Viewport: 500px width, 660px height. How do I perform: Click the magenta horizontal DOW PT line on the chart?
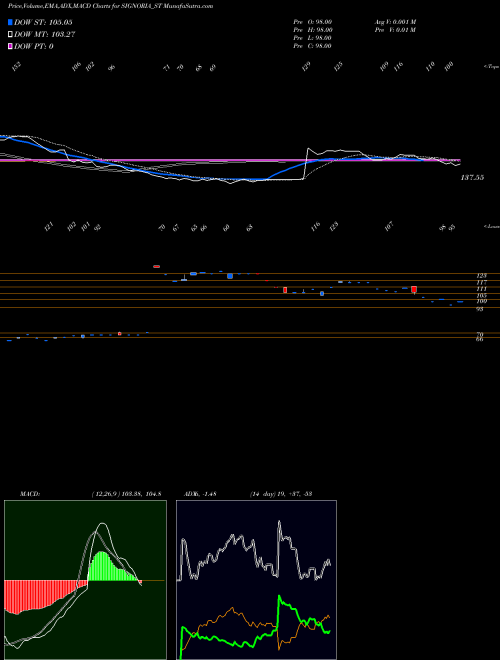231,160
